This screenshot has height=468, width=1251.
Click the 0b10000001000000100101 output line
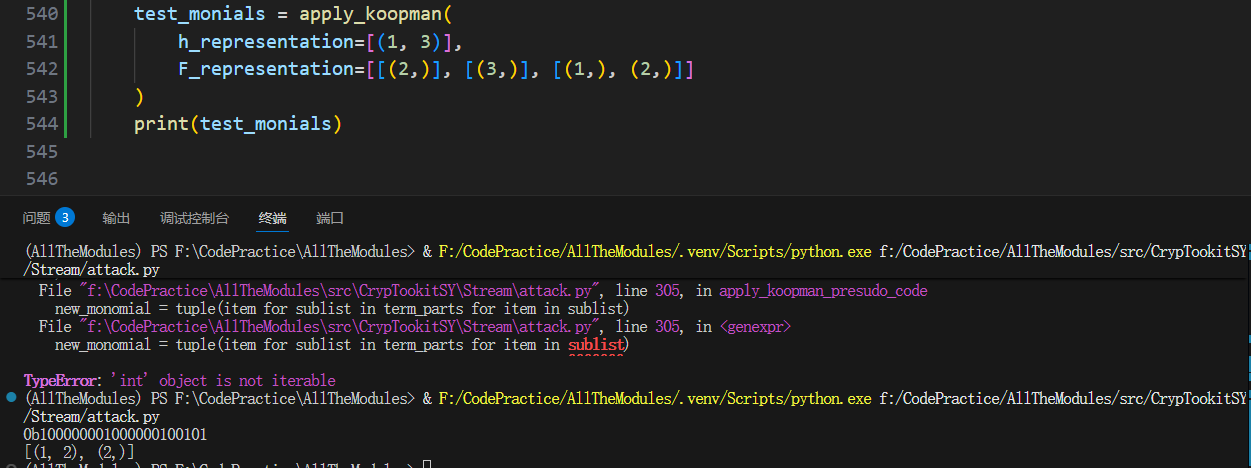coord(115,435)
